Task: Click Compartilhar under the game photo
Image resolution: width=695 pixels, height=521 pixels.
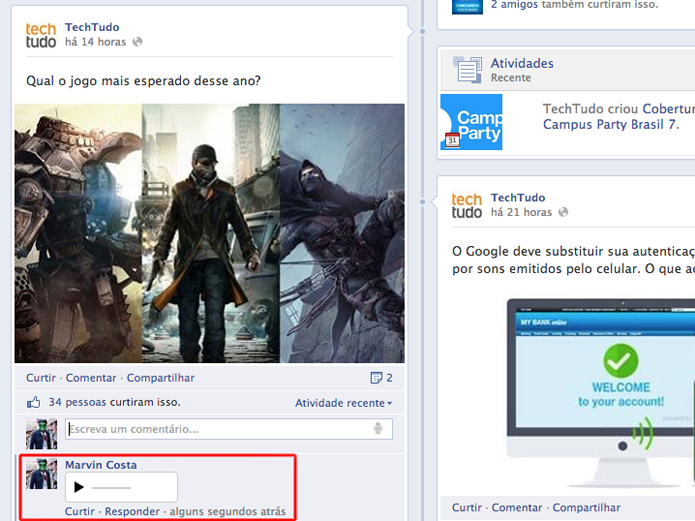Action: coord(160,378)
